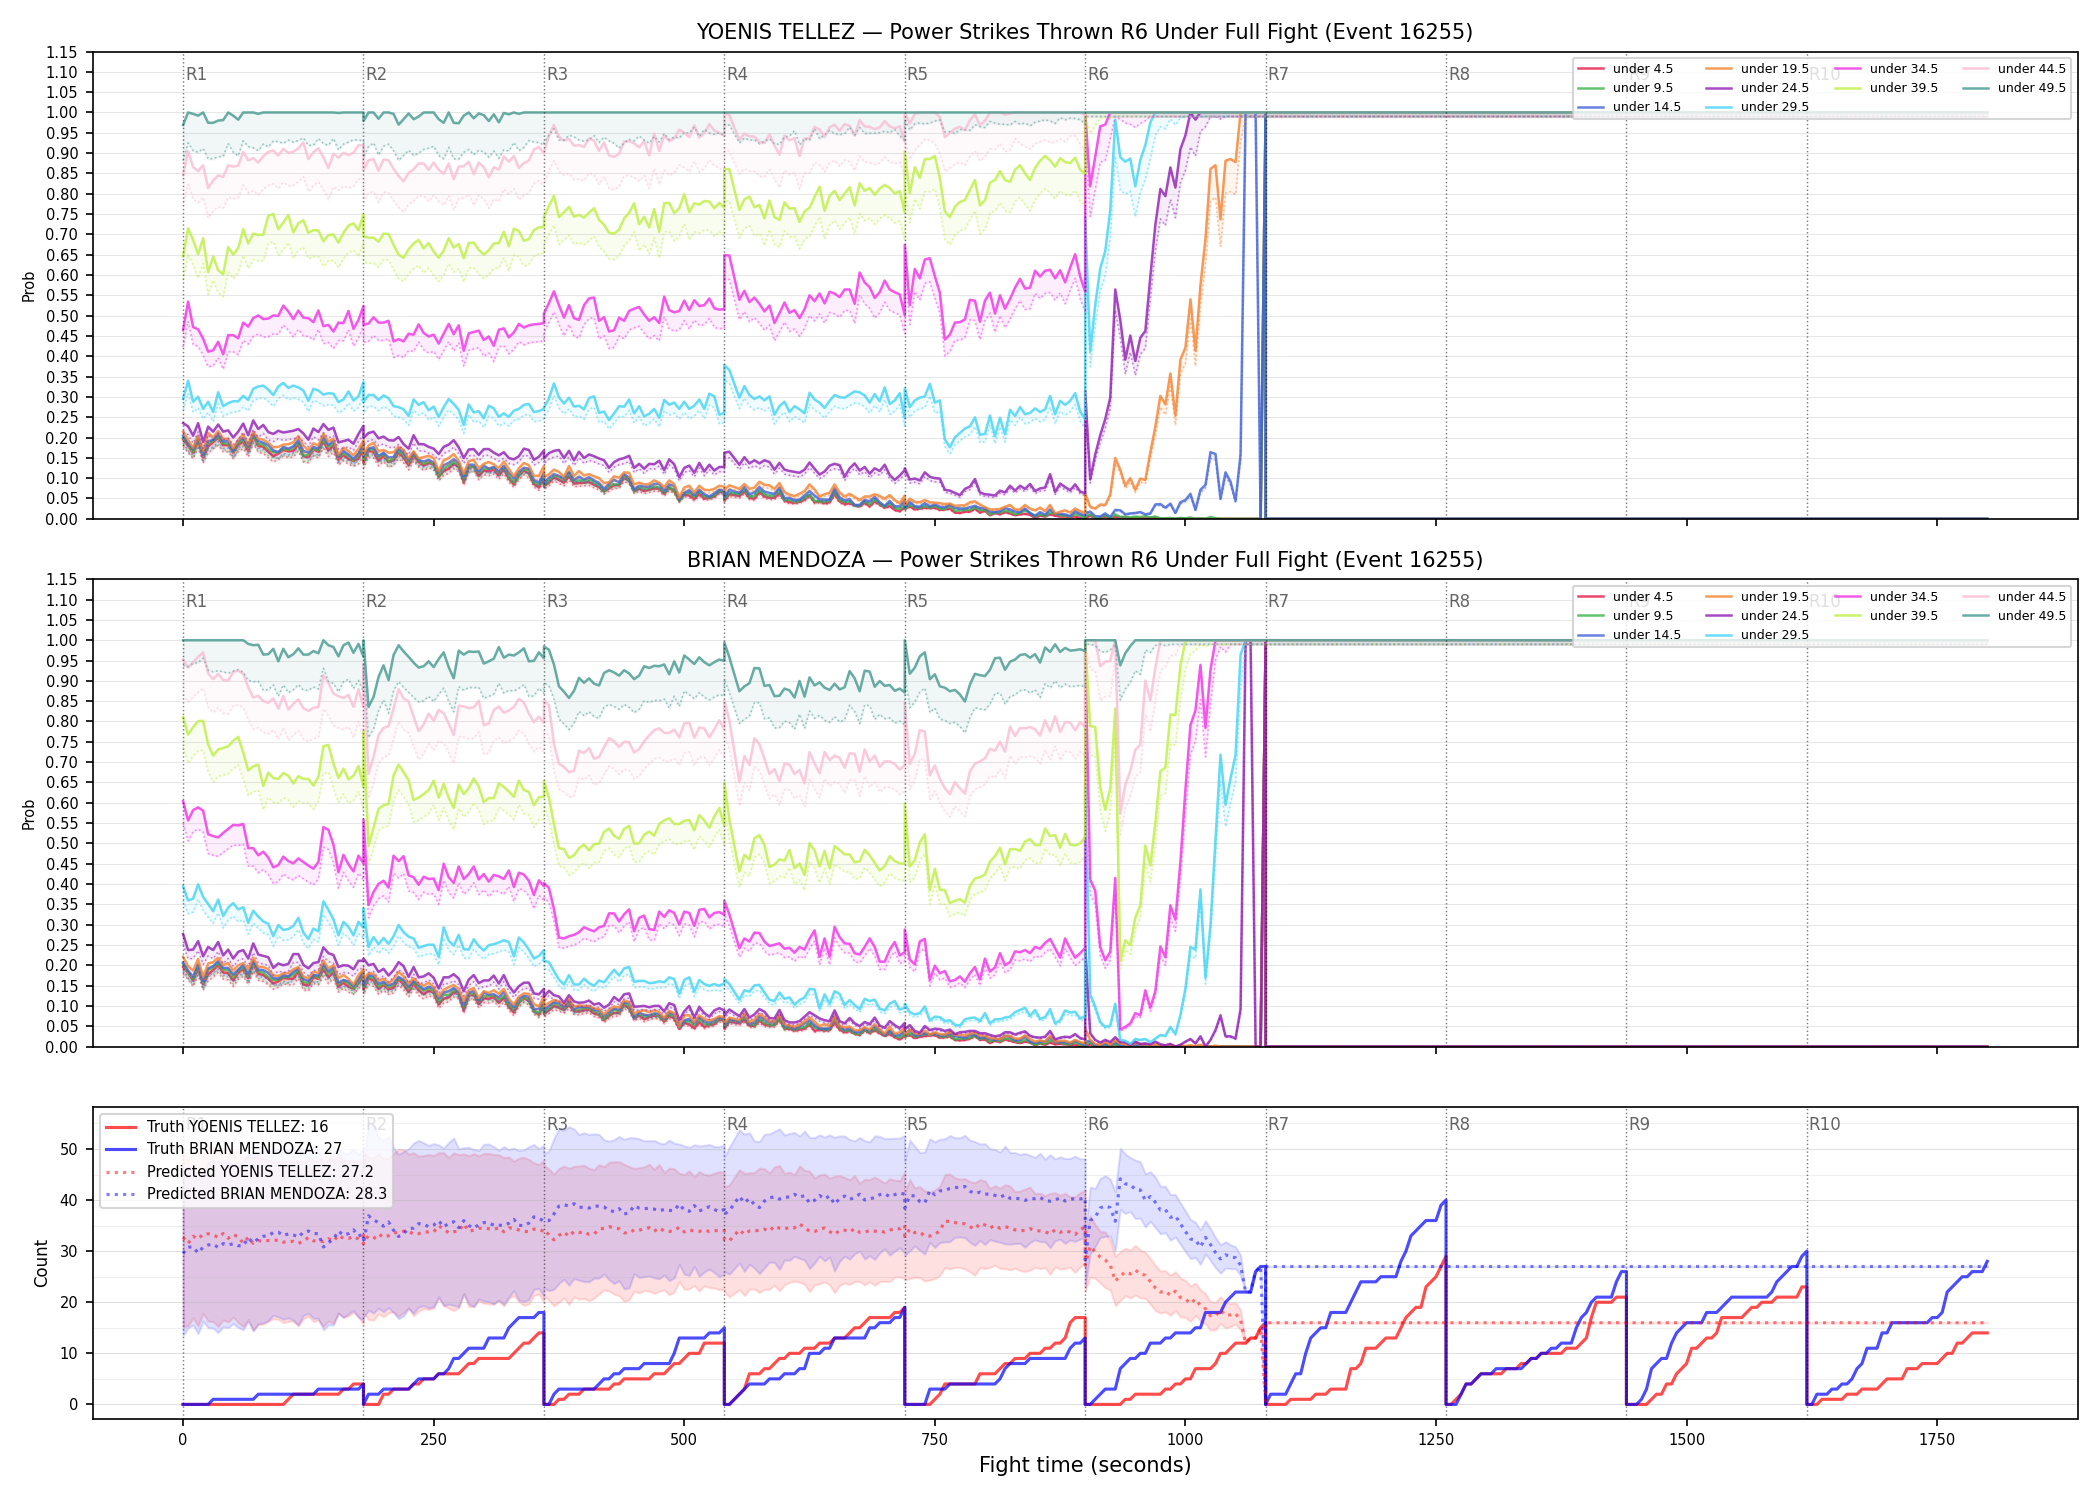The image size is (2100, 1500).
Task: Click 'under 29.5' legend entry in top chart
Action: tap(1757, 107)
